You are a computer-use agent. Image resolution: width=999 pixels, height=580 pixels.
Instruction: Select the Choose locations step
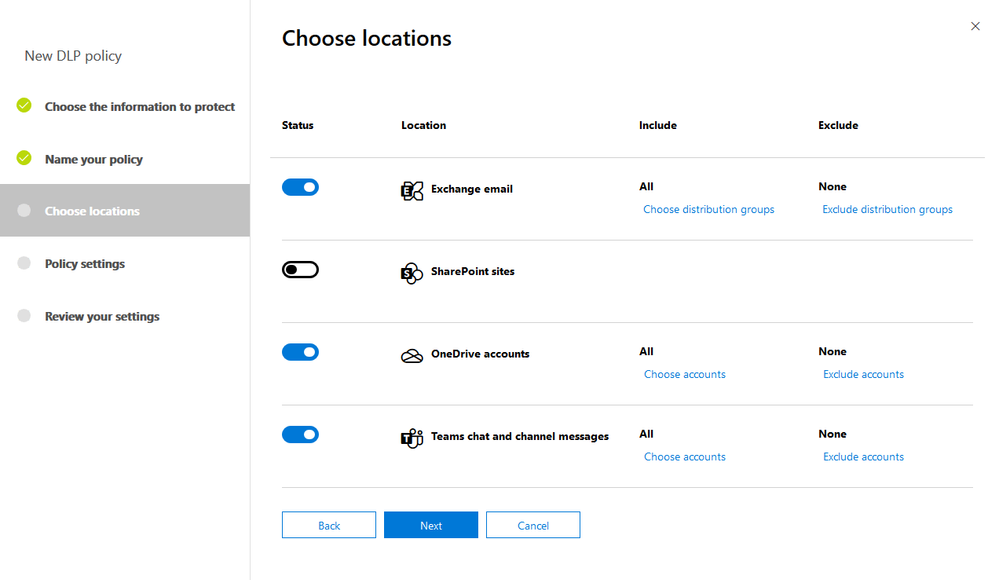(125, 210)
